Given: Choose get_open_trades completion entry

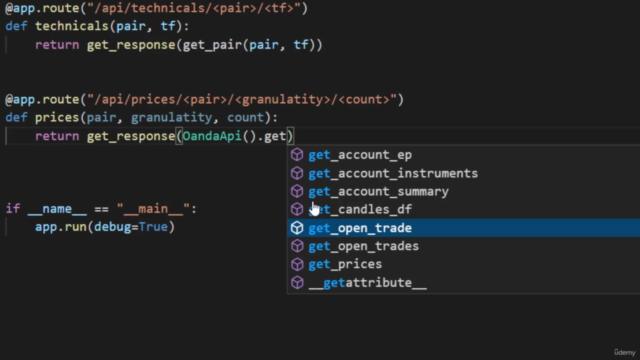Looking at the screenshot, I should [x=464, y=246].
